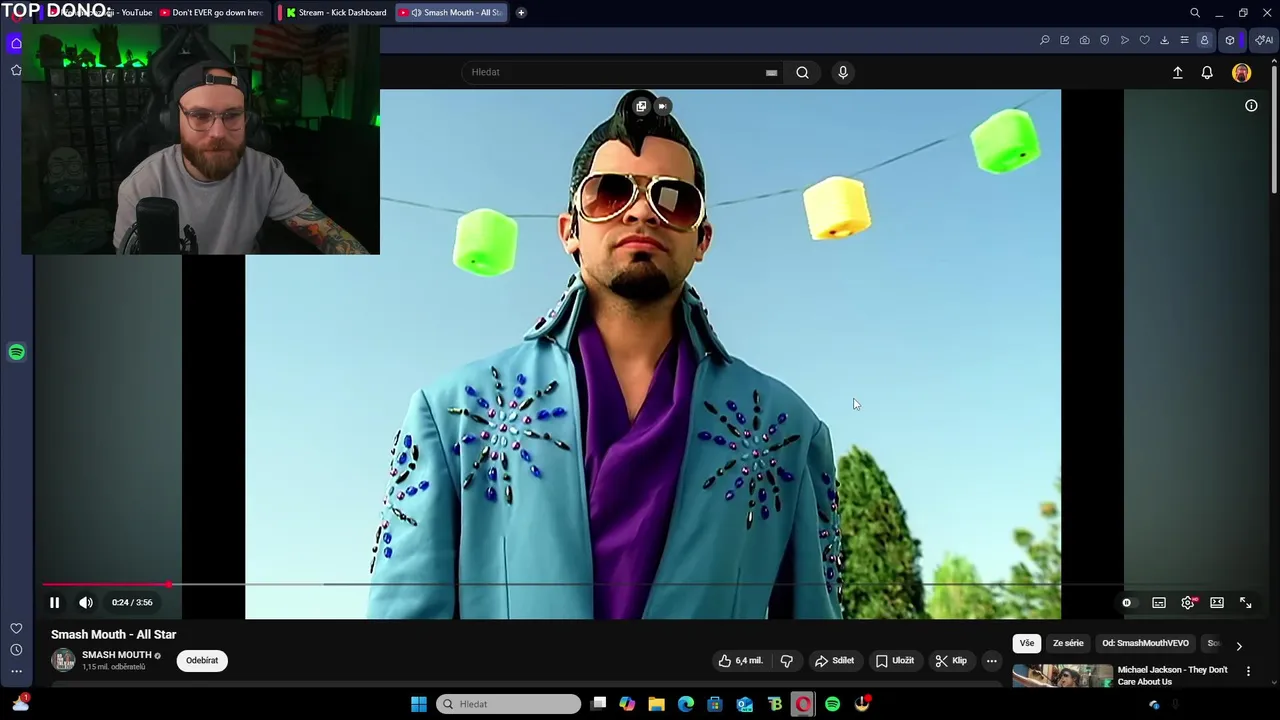The image size is (1280, 720).
Task: Open Opera tab search magnifier in title bar
Action: tap(1195, 13)
